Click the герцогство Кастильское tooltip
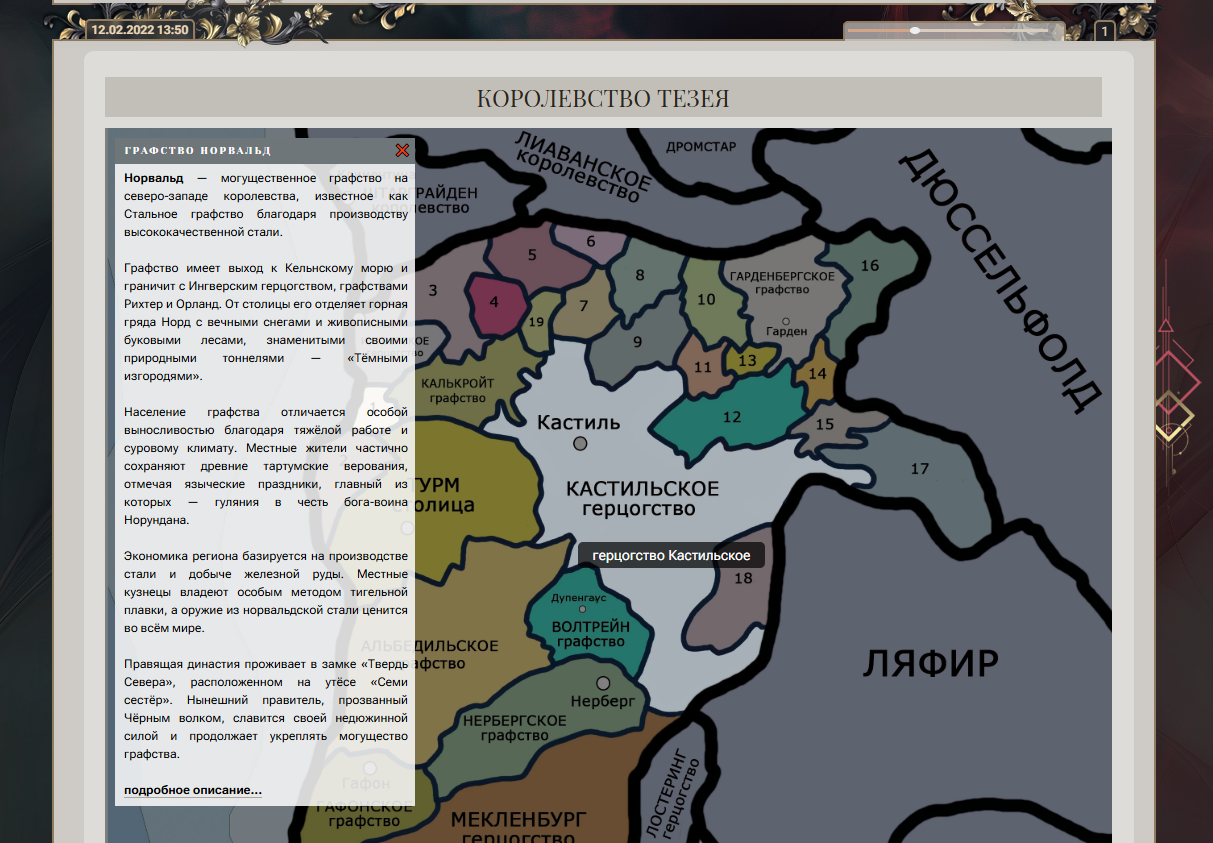This screenshot has height=843, width=1213. point(671,555)
